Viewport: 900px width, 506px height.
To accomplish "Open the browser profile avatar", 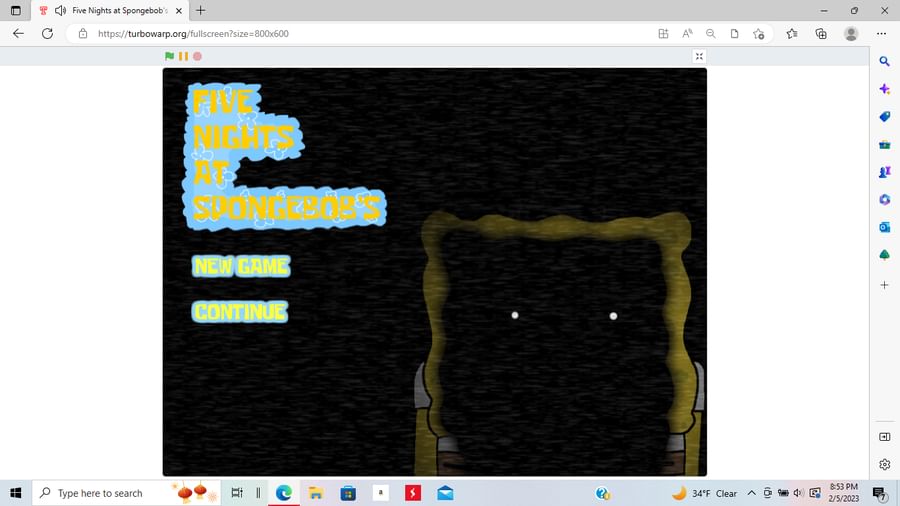I will (x=851, y=33).
